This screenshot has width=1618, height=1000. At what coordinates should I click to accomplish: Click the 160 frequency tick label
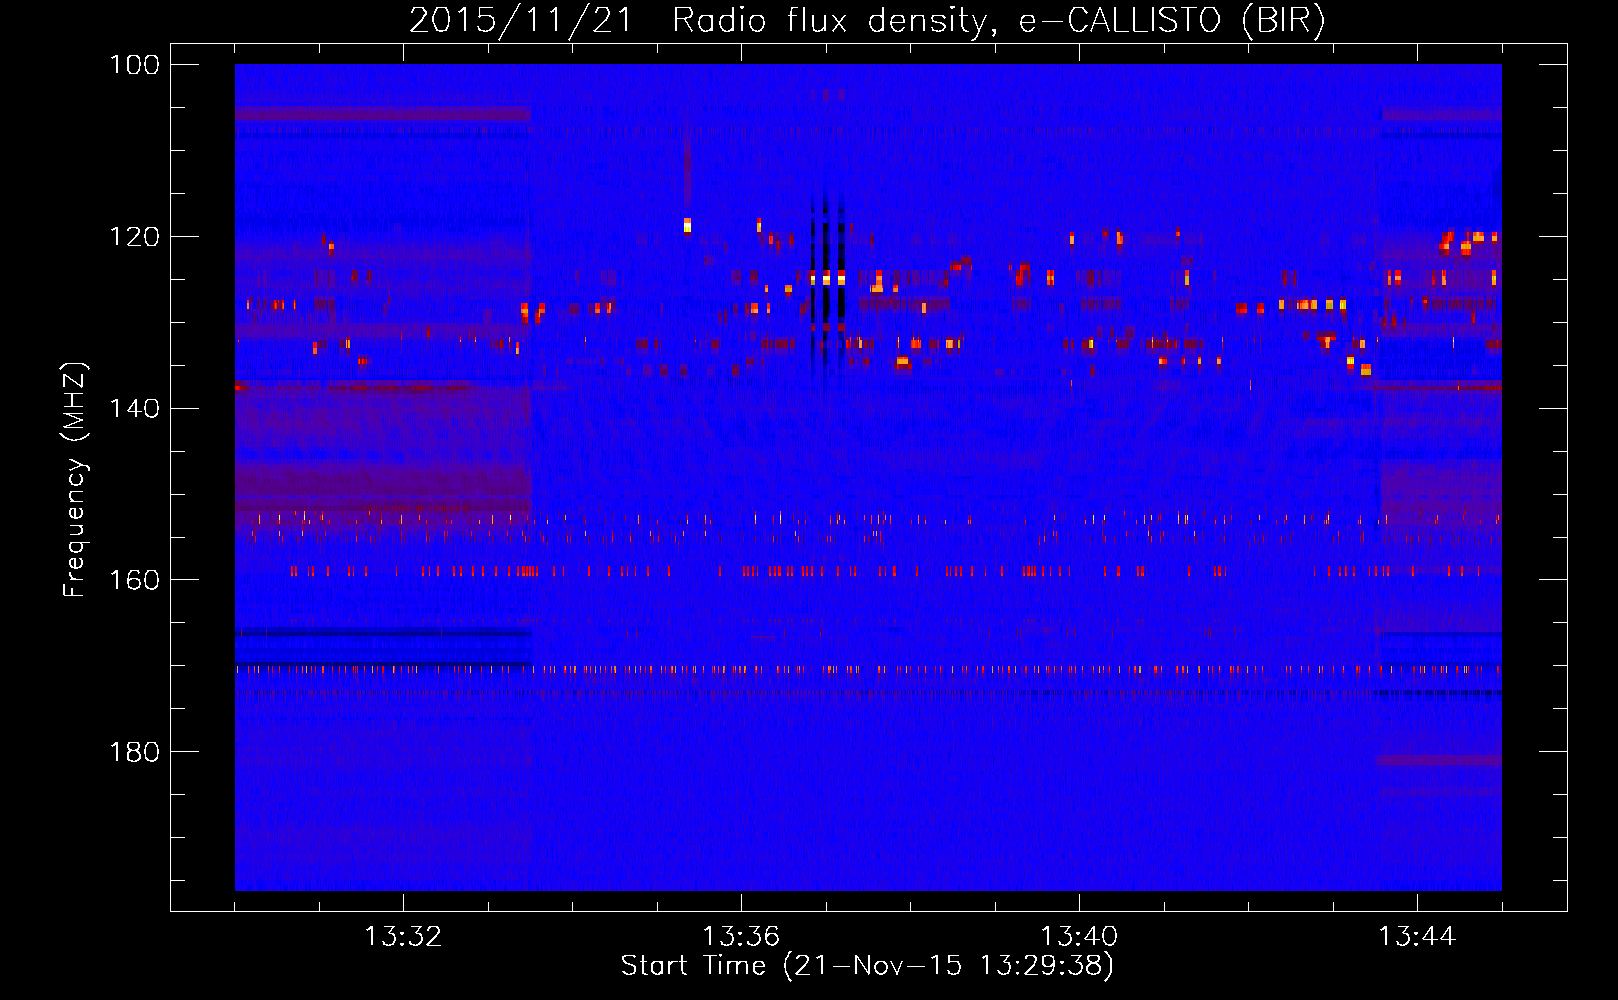point(135,580)
